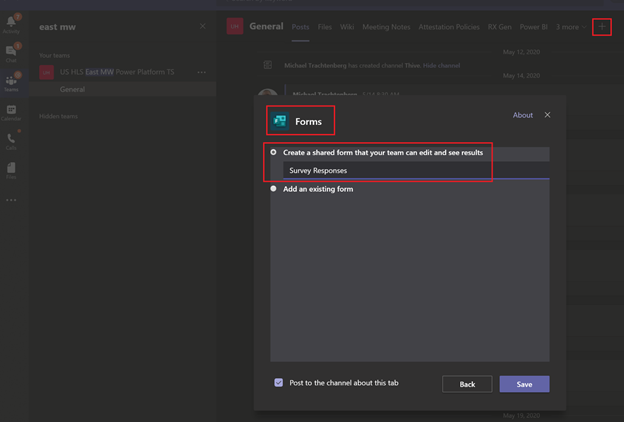The height and width of the screenshot is (422, 624).
Task: Open the Activity bell icon
Action: [x=11, y=23]
